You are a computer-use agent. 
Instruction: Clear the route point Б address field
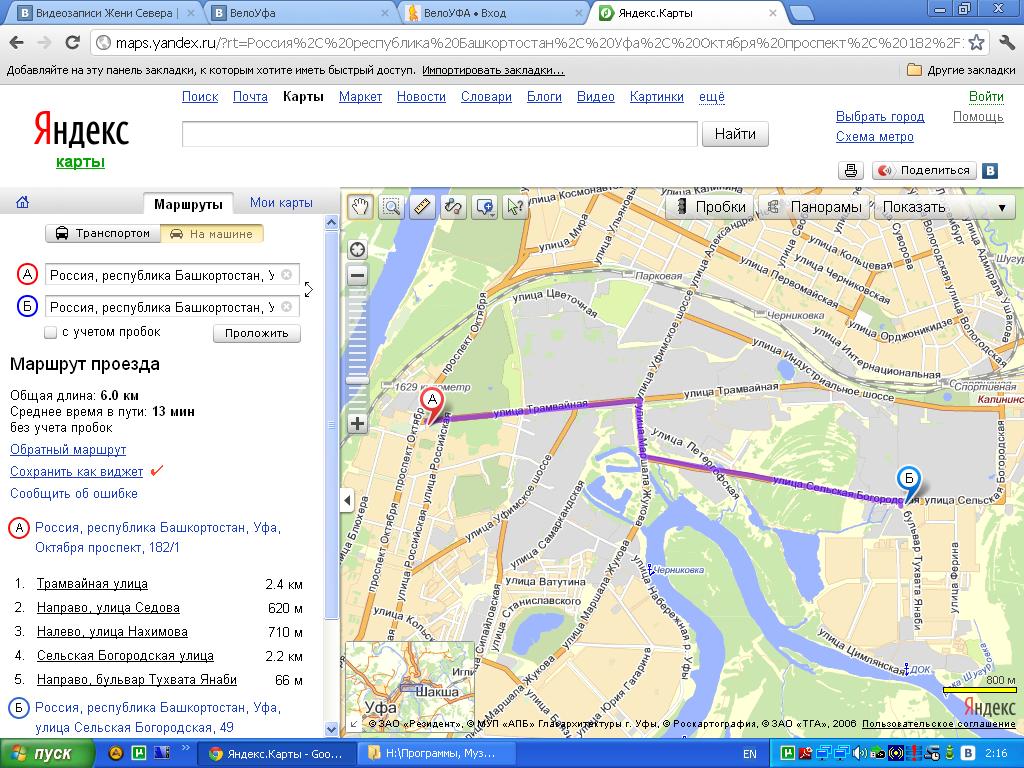point(287,307)
